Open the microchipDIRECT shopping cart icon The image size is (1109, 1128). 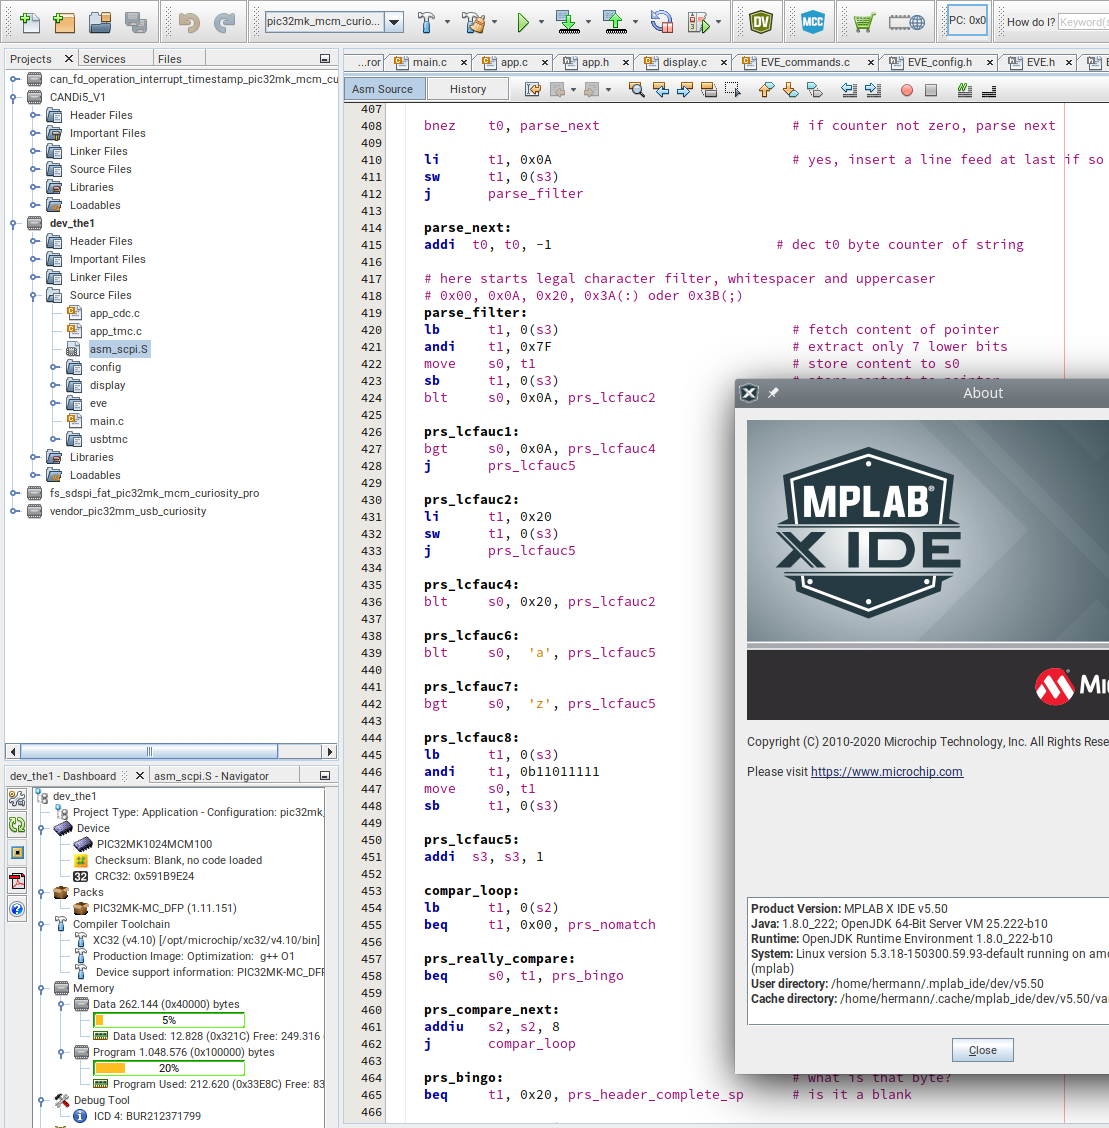864,22
